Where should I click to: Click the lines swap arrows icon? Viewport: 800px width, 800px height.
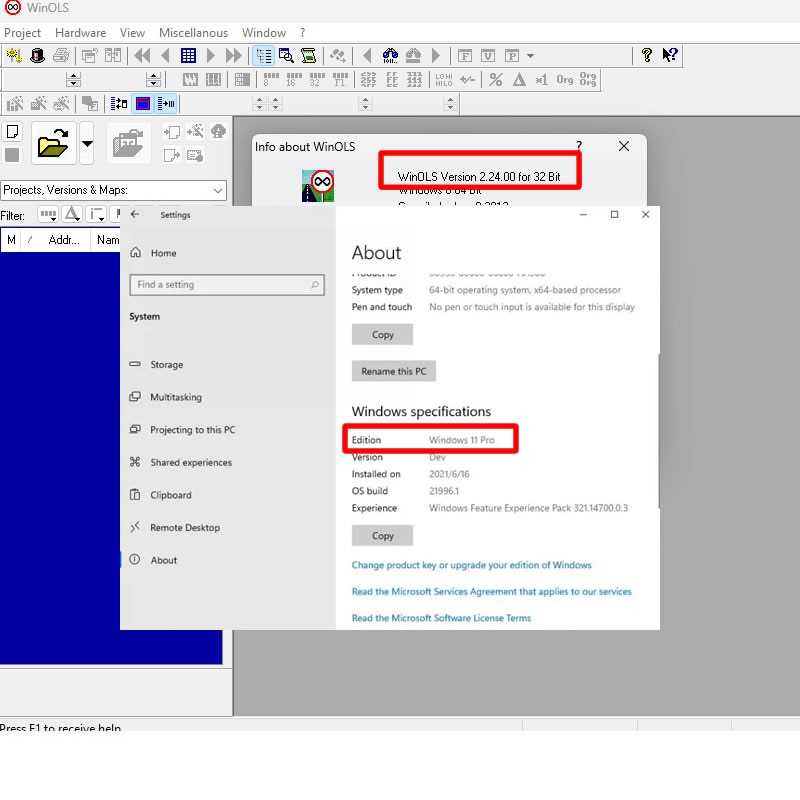tap(119, 104)
